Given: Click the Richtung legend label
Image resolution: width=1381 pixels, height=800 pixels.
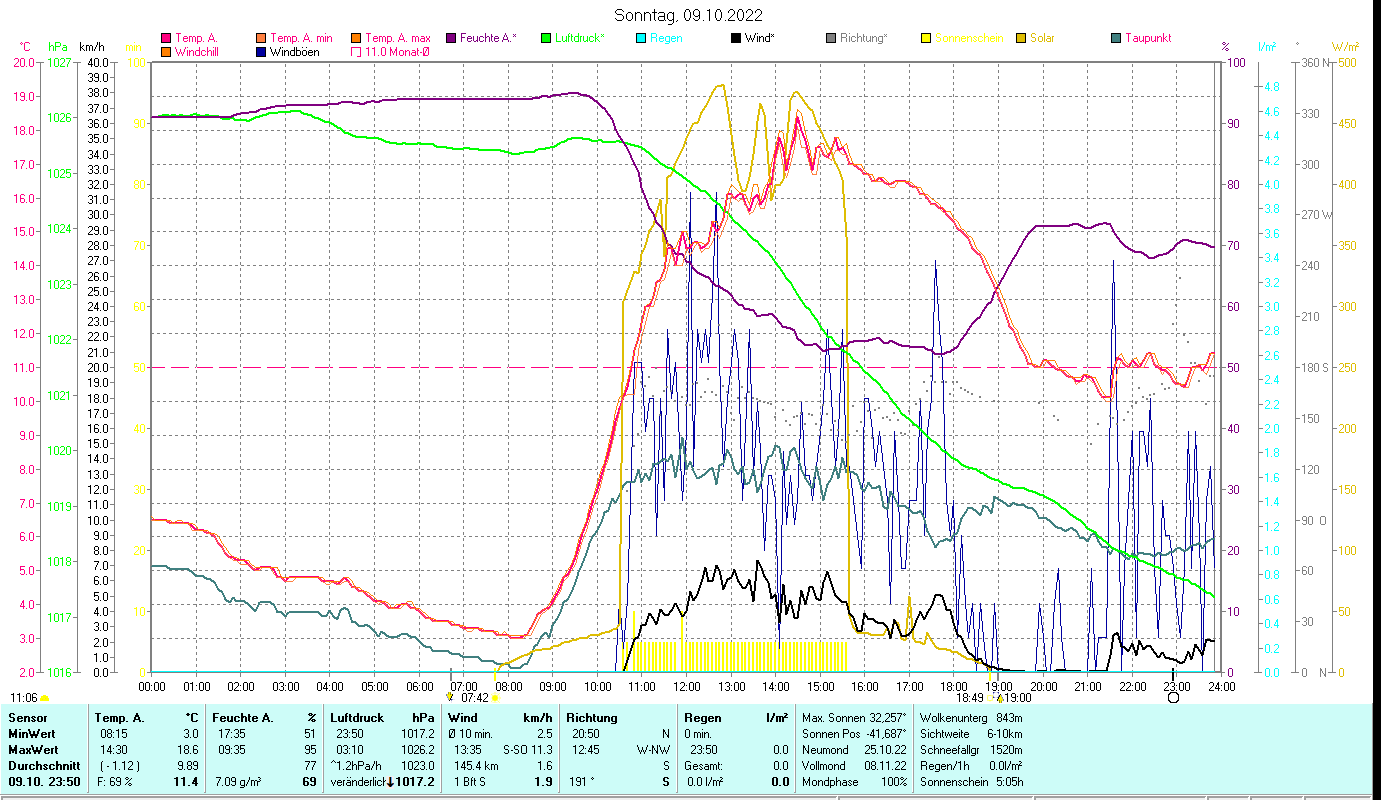Looking at the screenshot, I should tap(863, 38).
